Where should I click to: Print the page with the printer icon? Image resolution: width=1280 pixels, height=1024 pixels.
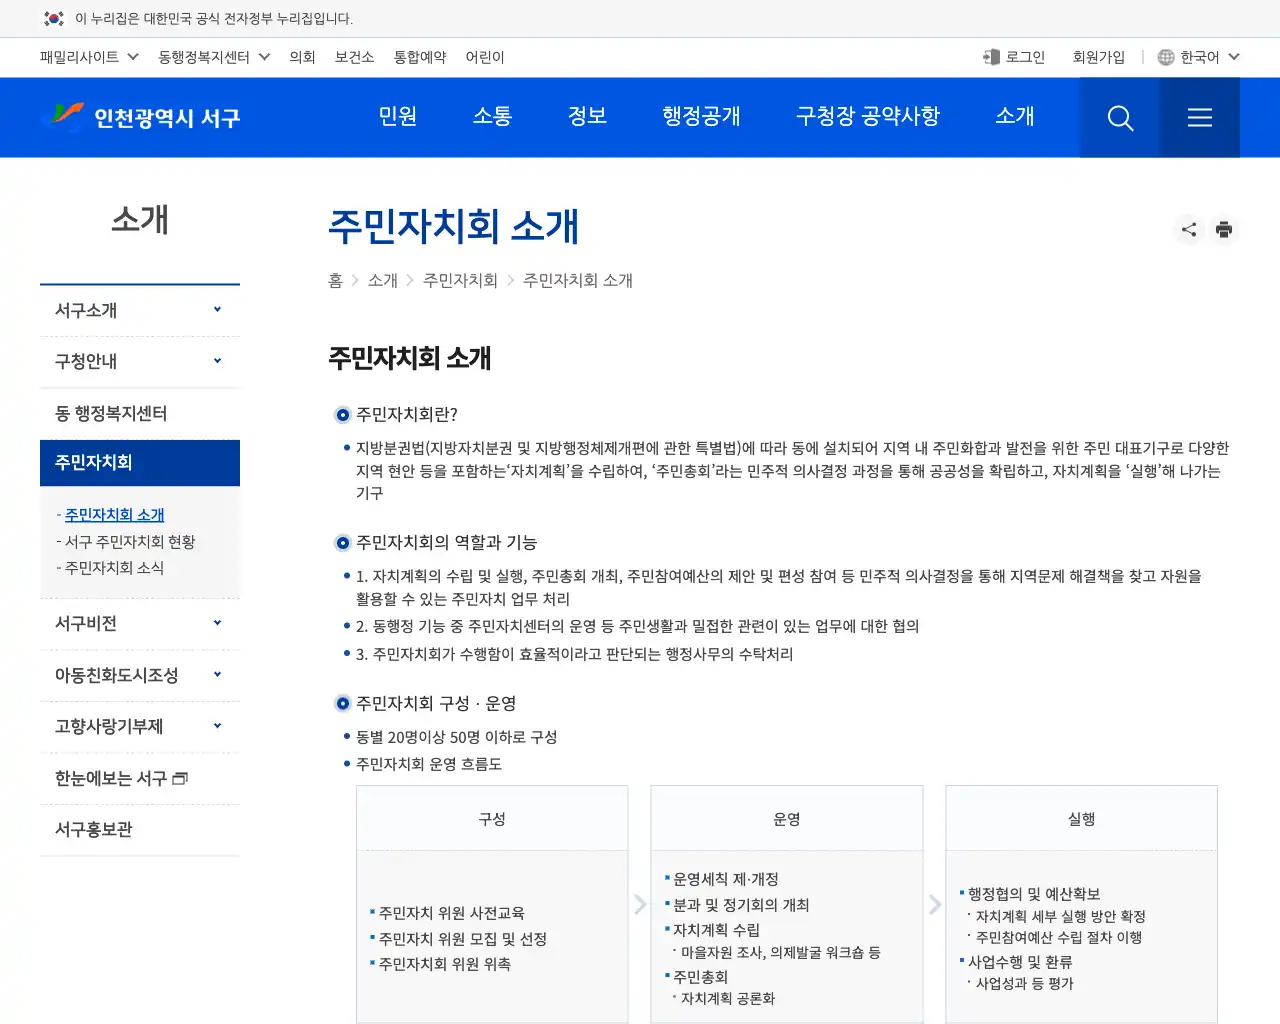(x=1224, y=229)
